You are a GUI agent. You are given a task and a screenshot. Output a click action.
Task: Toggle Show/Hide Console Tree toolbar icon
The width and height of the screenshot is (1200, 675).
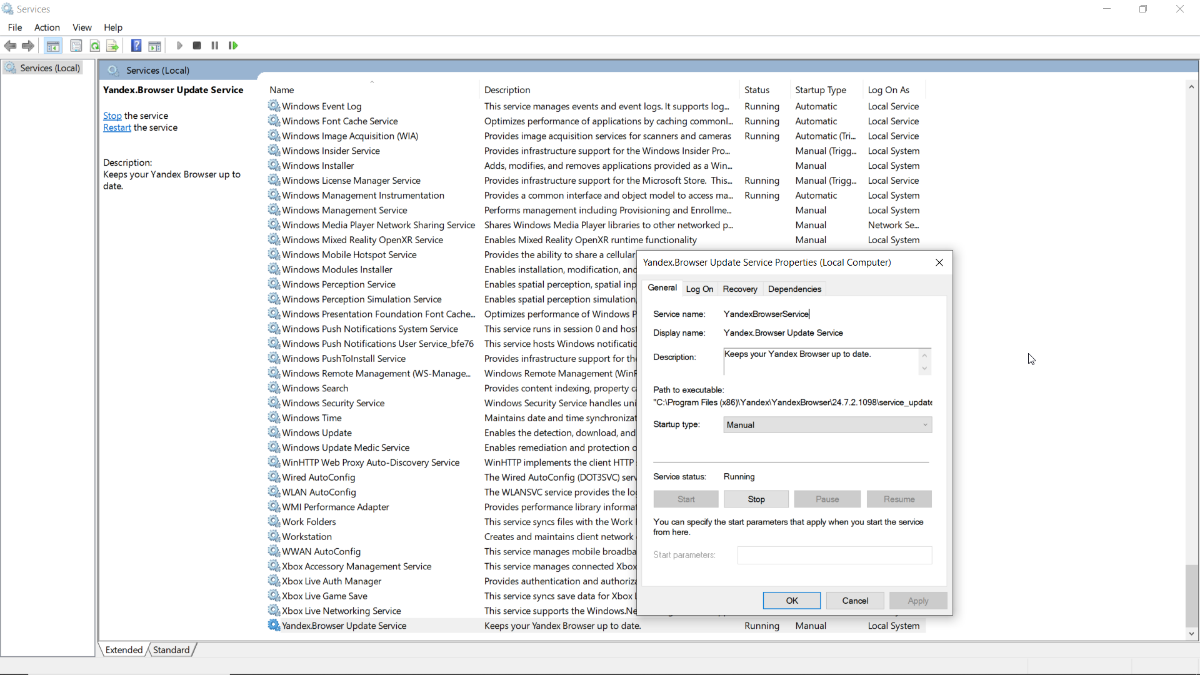pyautogui.click(x=53, y=46)
